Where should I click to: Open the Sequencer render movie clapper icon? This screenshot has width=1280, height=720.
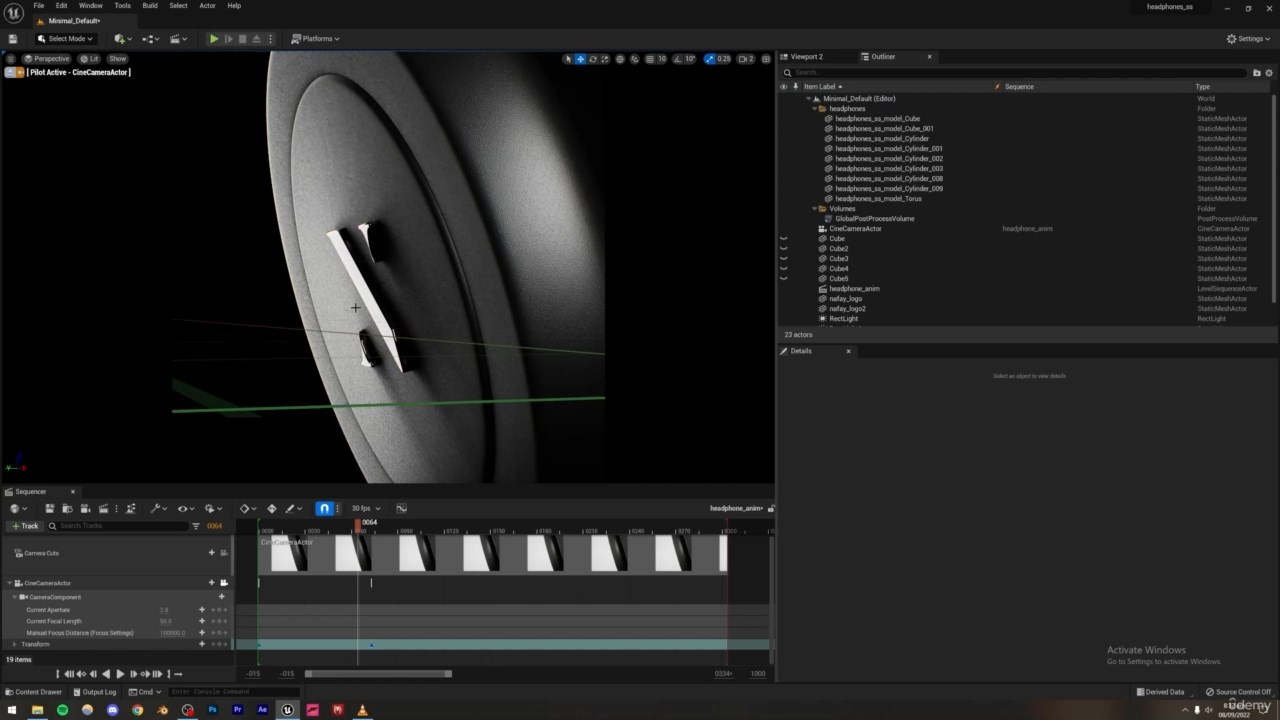tap(103, 509)
